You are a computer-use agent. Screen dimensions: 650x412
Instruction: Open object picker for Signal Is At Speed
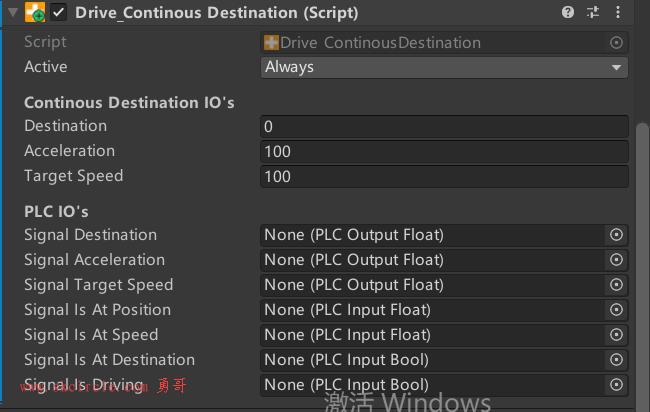616,334
